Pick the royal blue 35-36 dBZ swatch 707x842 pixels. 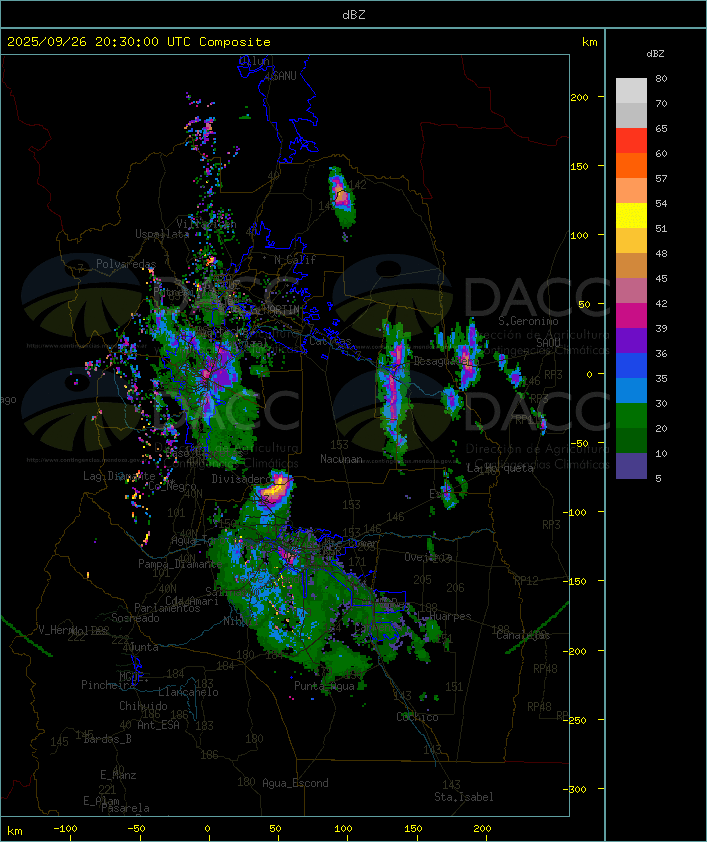tap(631, 365)
